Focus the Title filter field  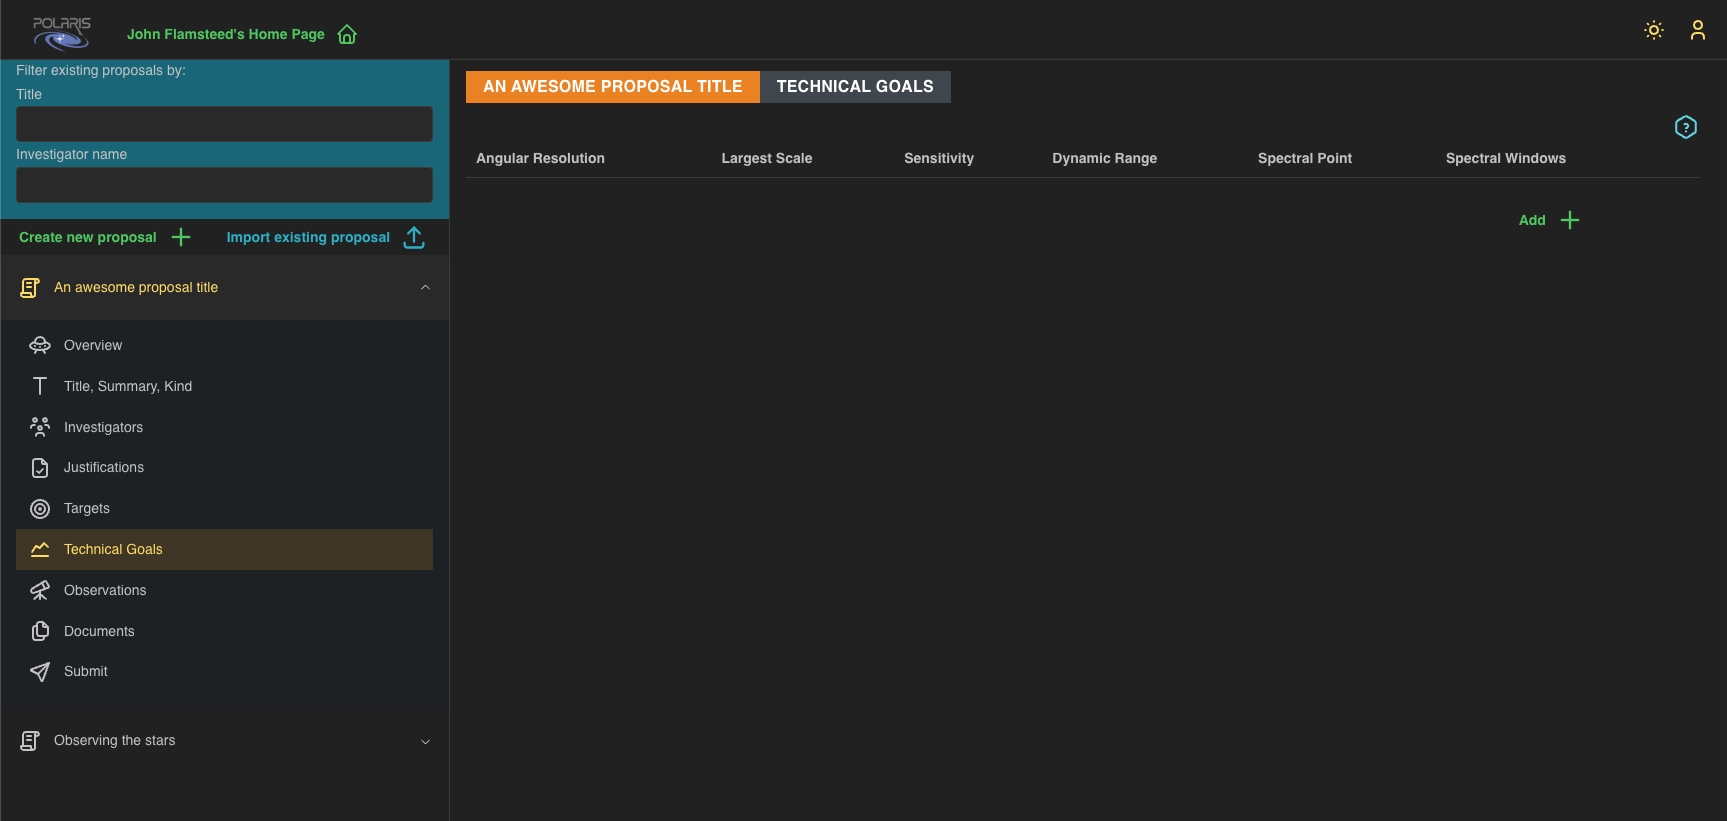(x=224, y=124)
